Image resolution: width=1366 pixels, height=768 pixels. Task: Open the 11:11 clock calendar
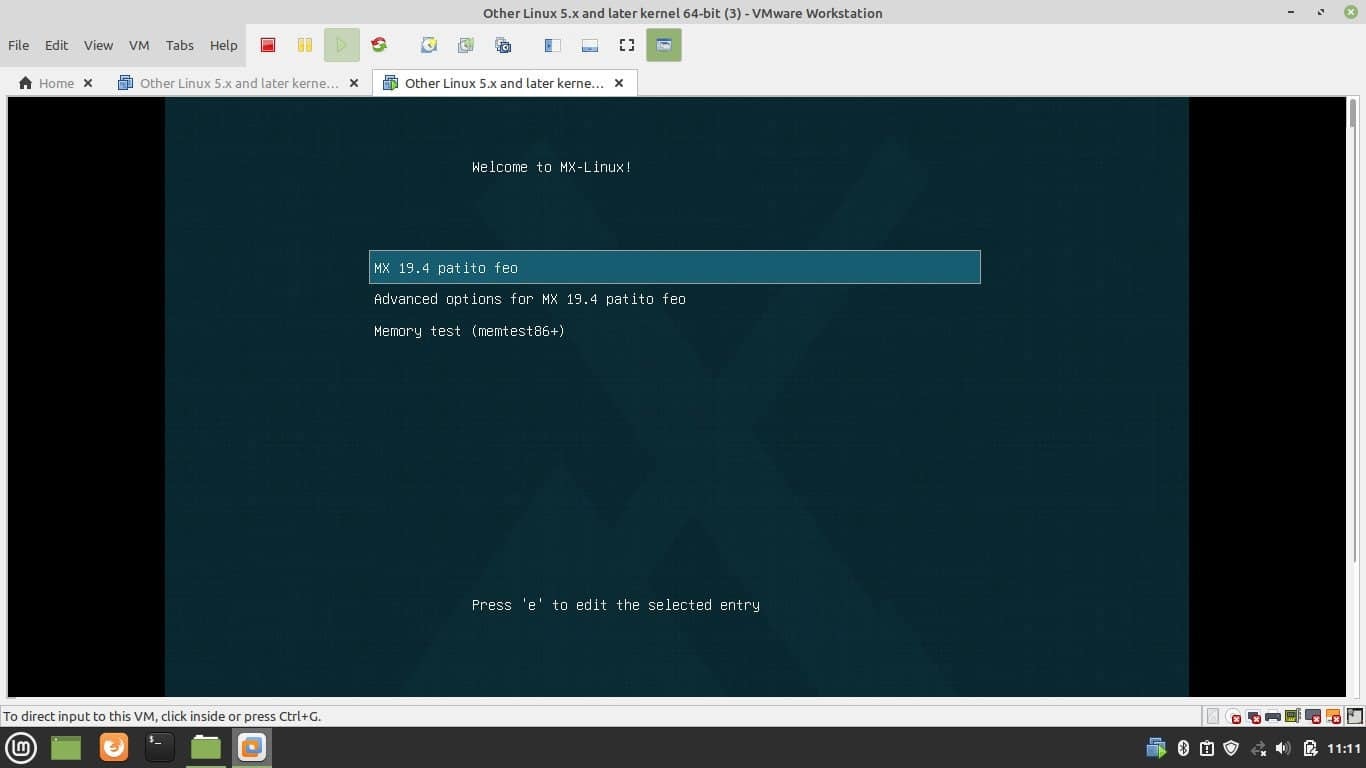1345,748
